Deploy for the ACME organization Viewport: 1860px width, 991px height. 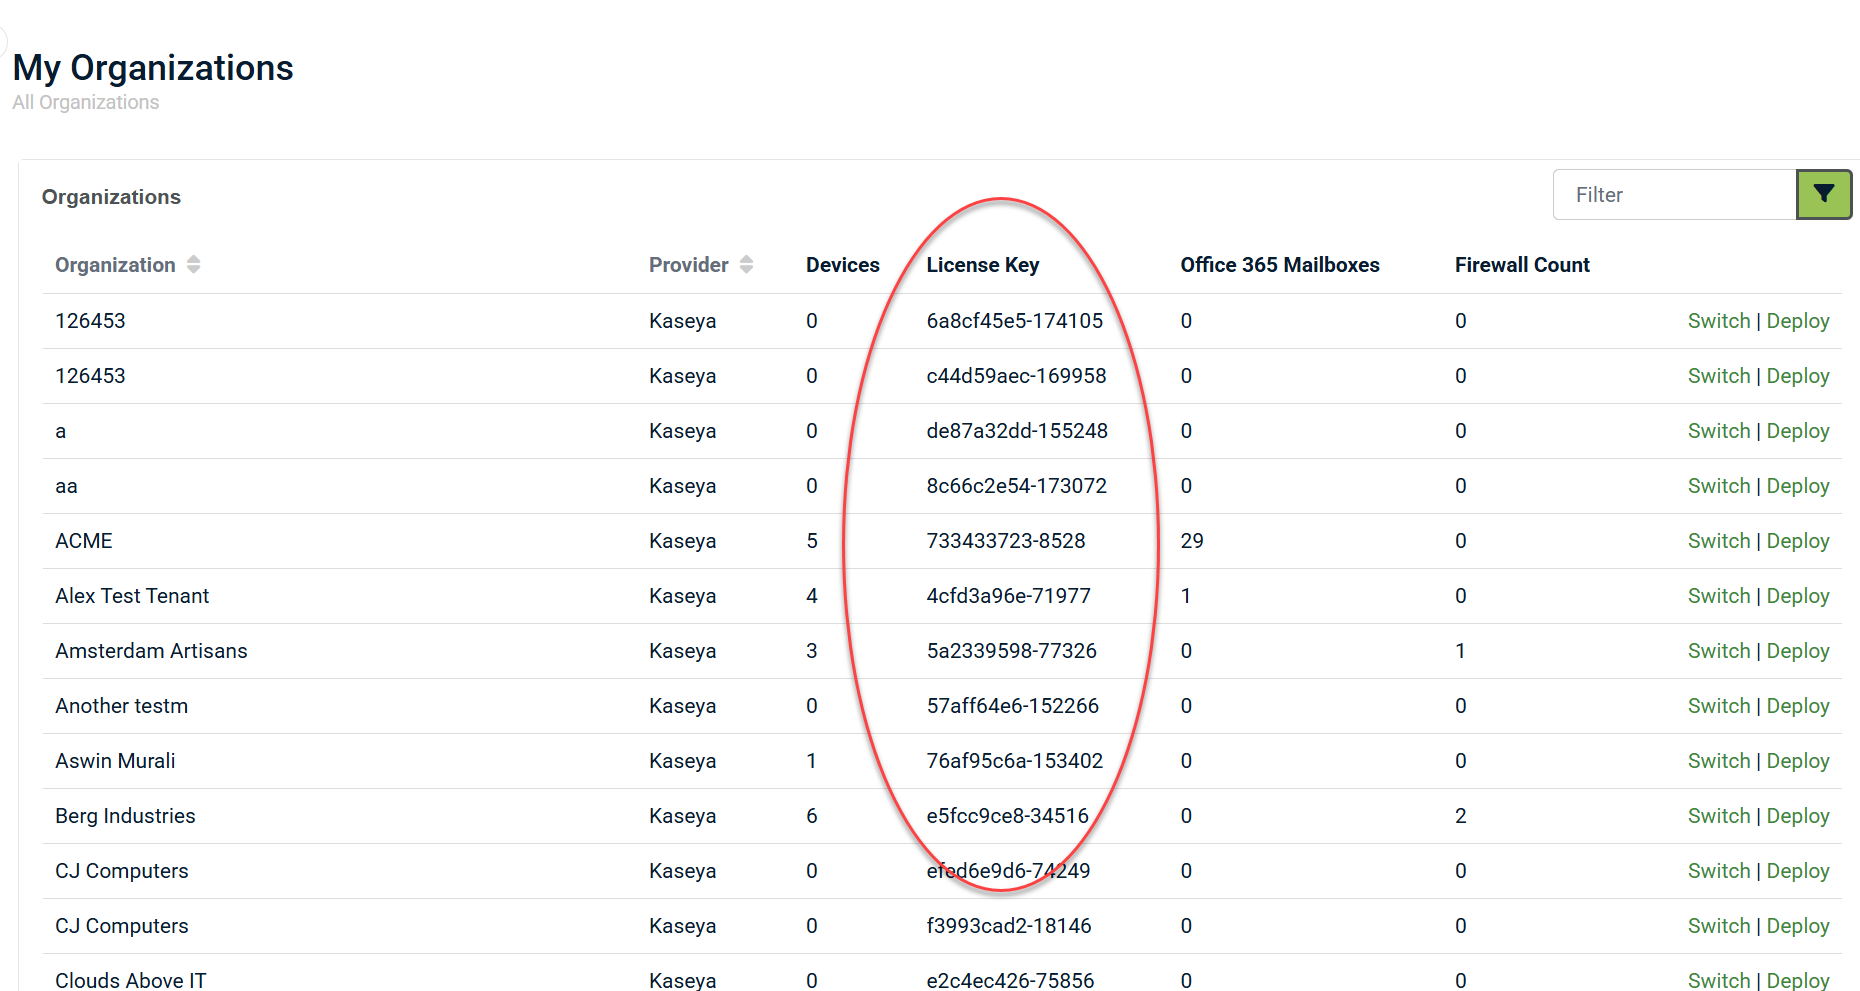1797,541
